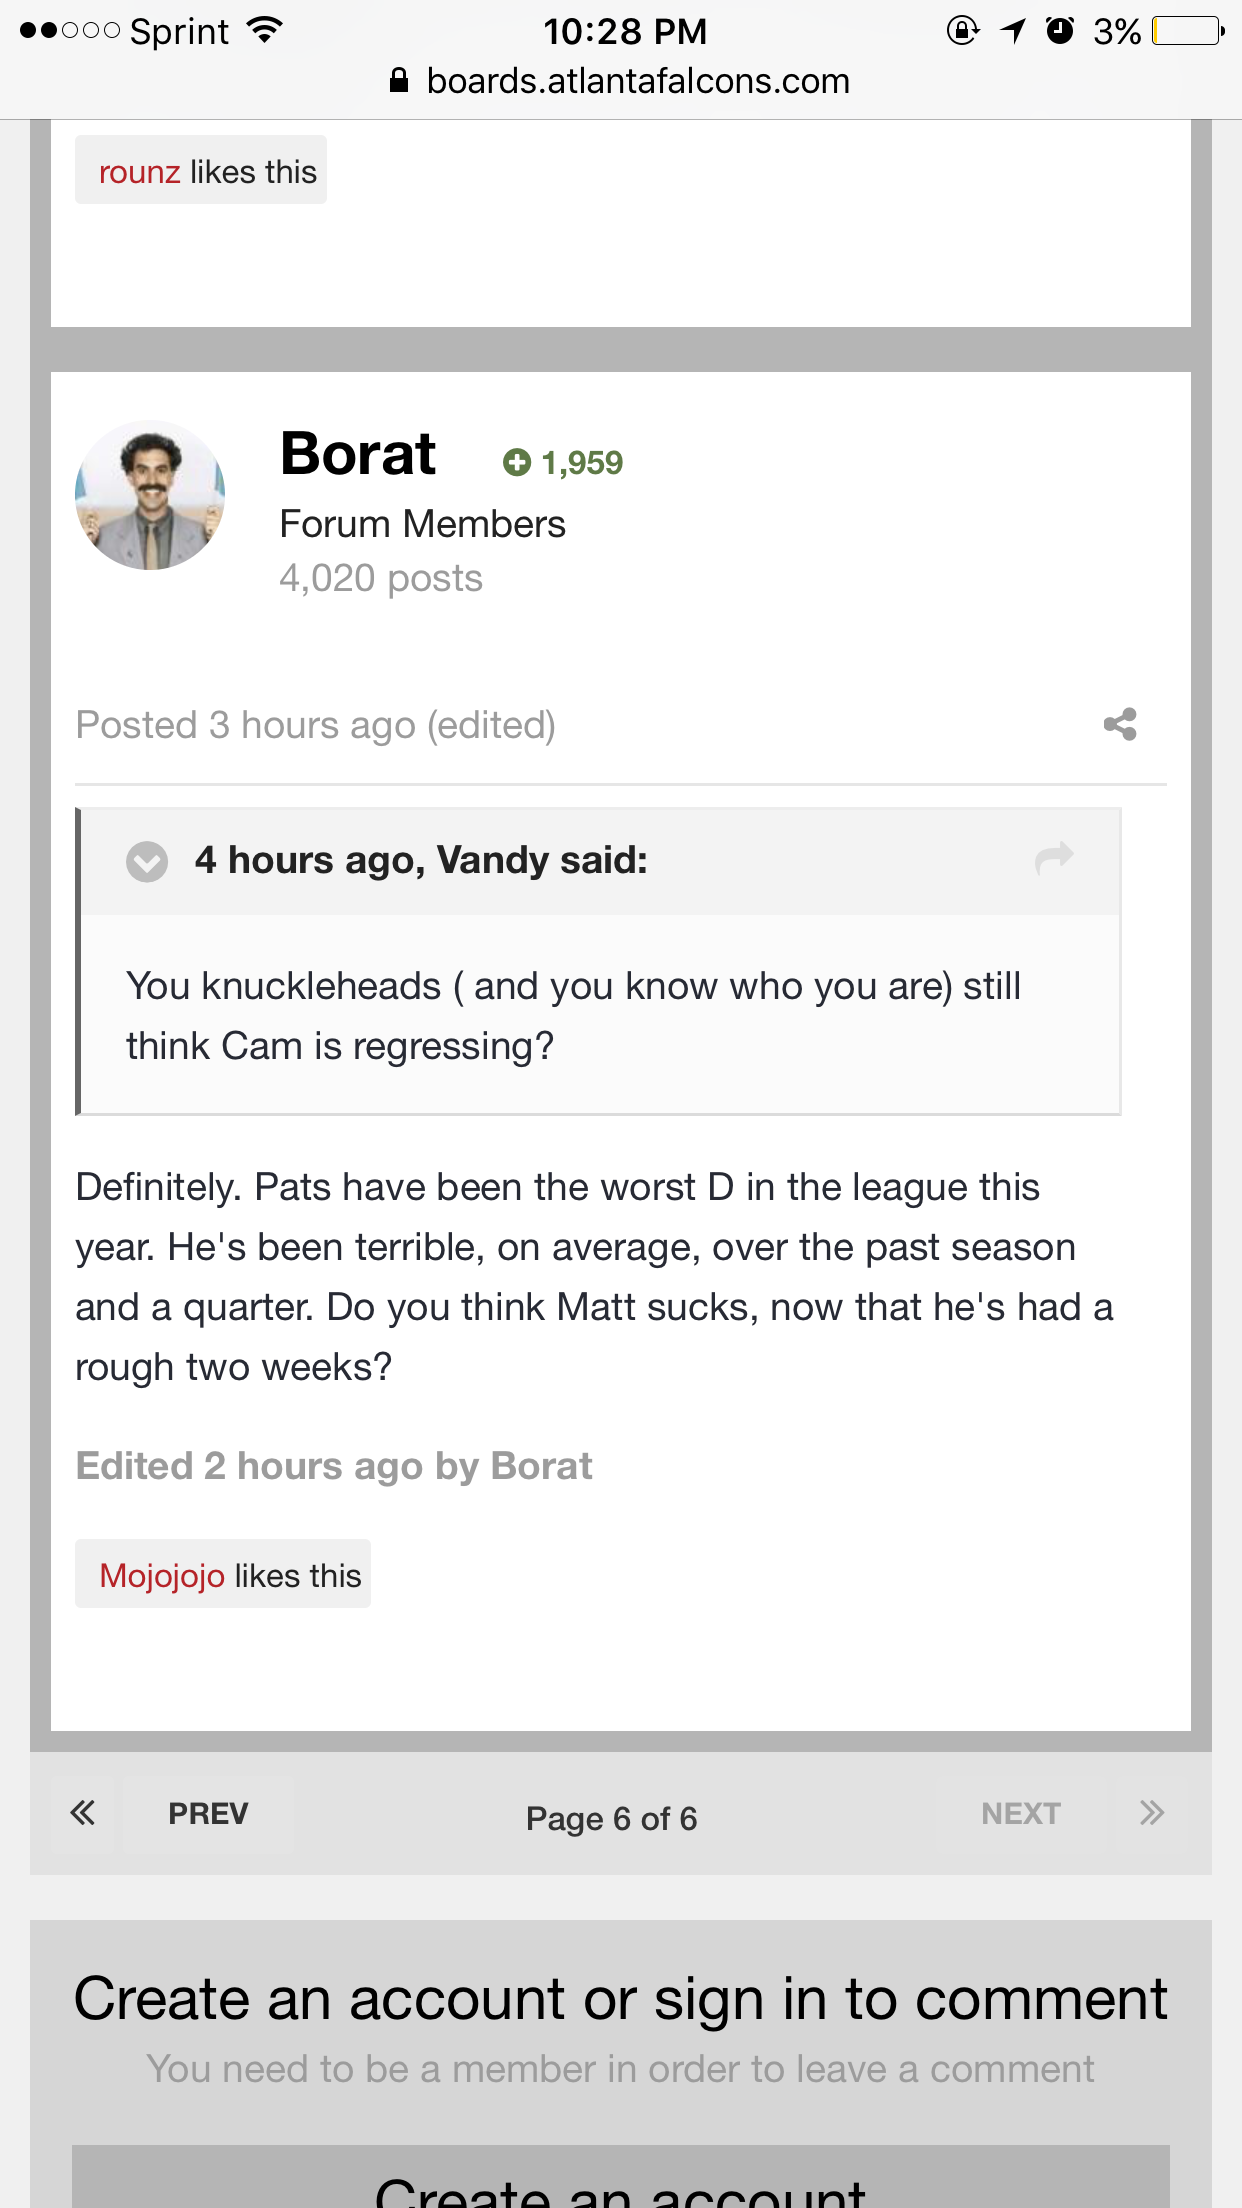Open the Page 6 of 6 selector
This screenshot has width=1242, height=2208.
click(611, 1818)
